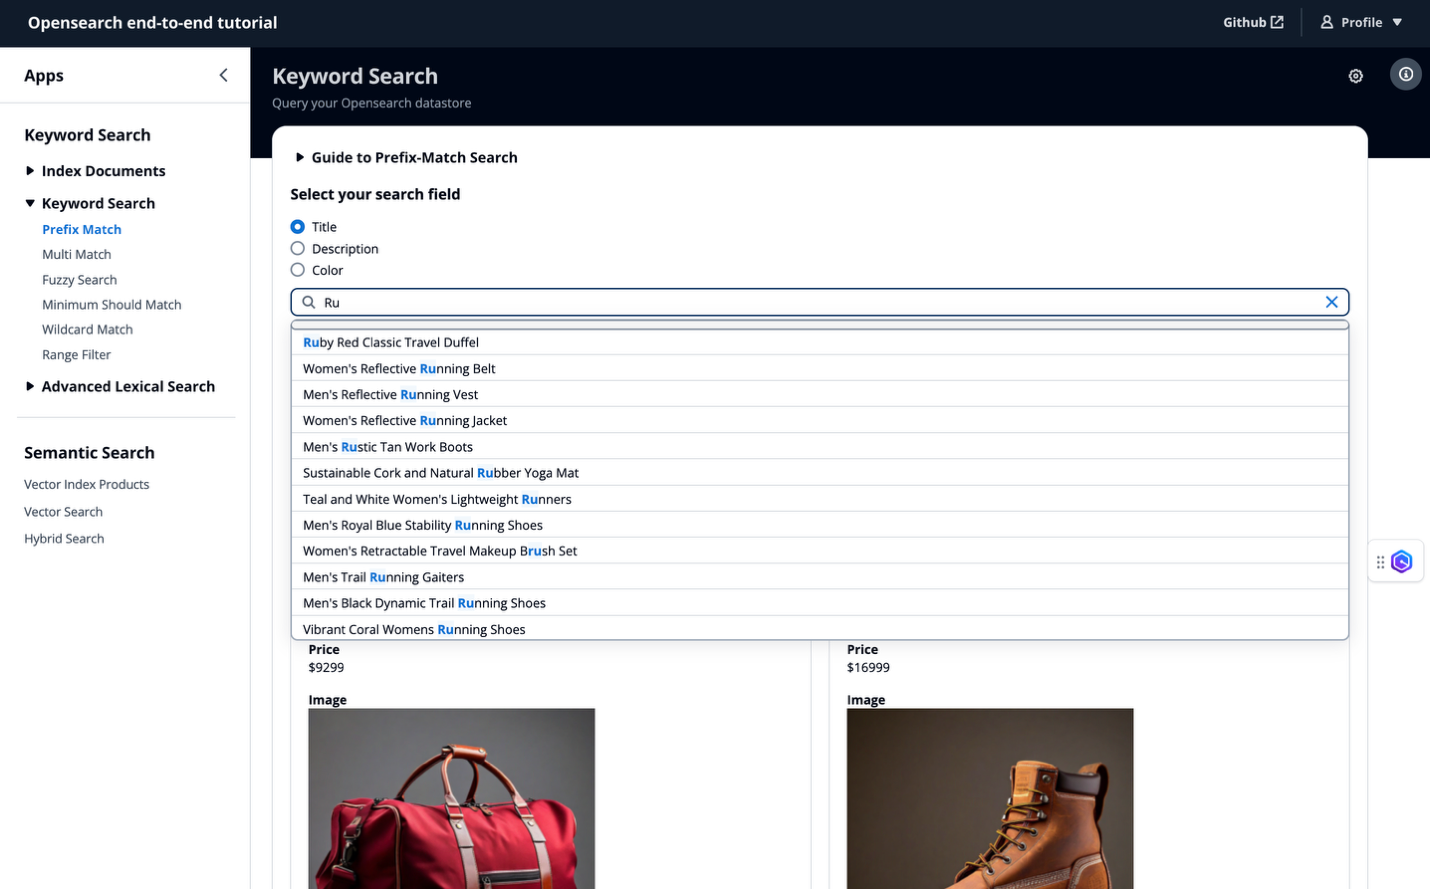1430x889 pixels.
Task: Collapse the Apps side navigation panel
Action: (x=223, y=75)
